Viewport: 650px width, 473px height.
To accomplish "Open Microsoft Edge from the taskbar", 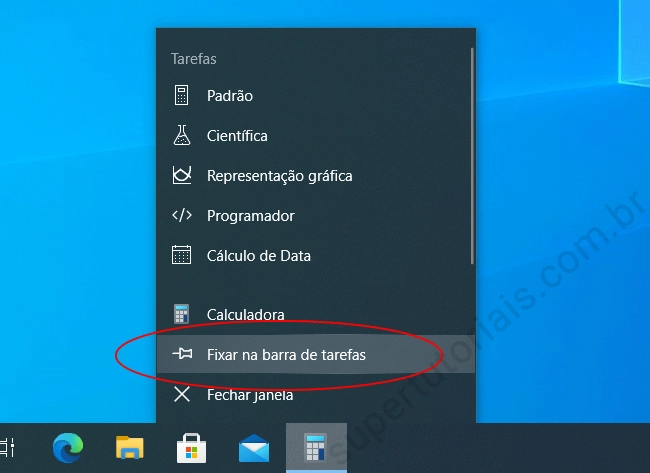I will pyautogui.click(x=68, y=448).
